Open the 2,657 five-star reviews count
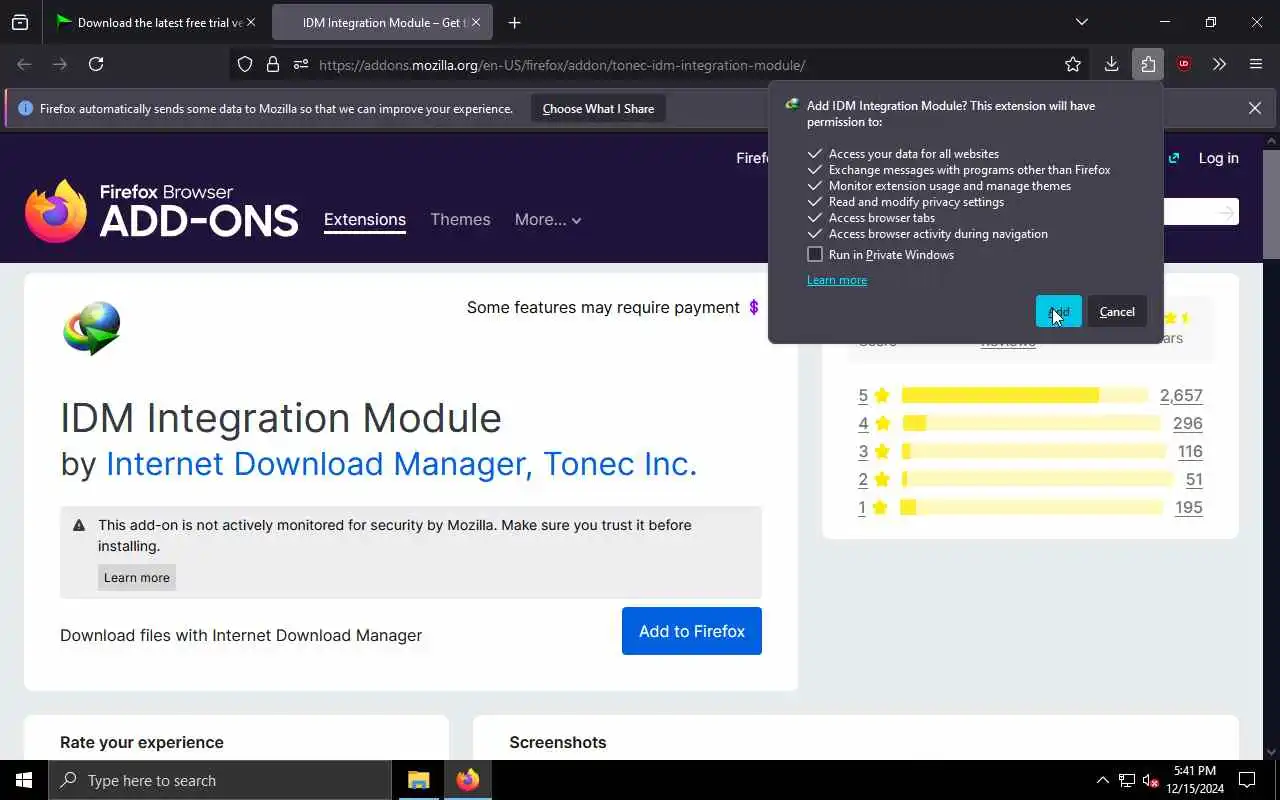 click(x=1181, y=395)
